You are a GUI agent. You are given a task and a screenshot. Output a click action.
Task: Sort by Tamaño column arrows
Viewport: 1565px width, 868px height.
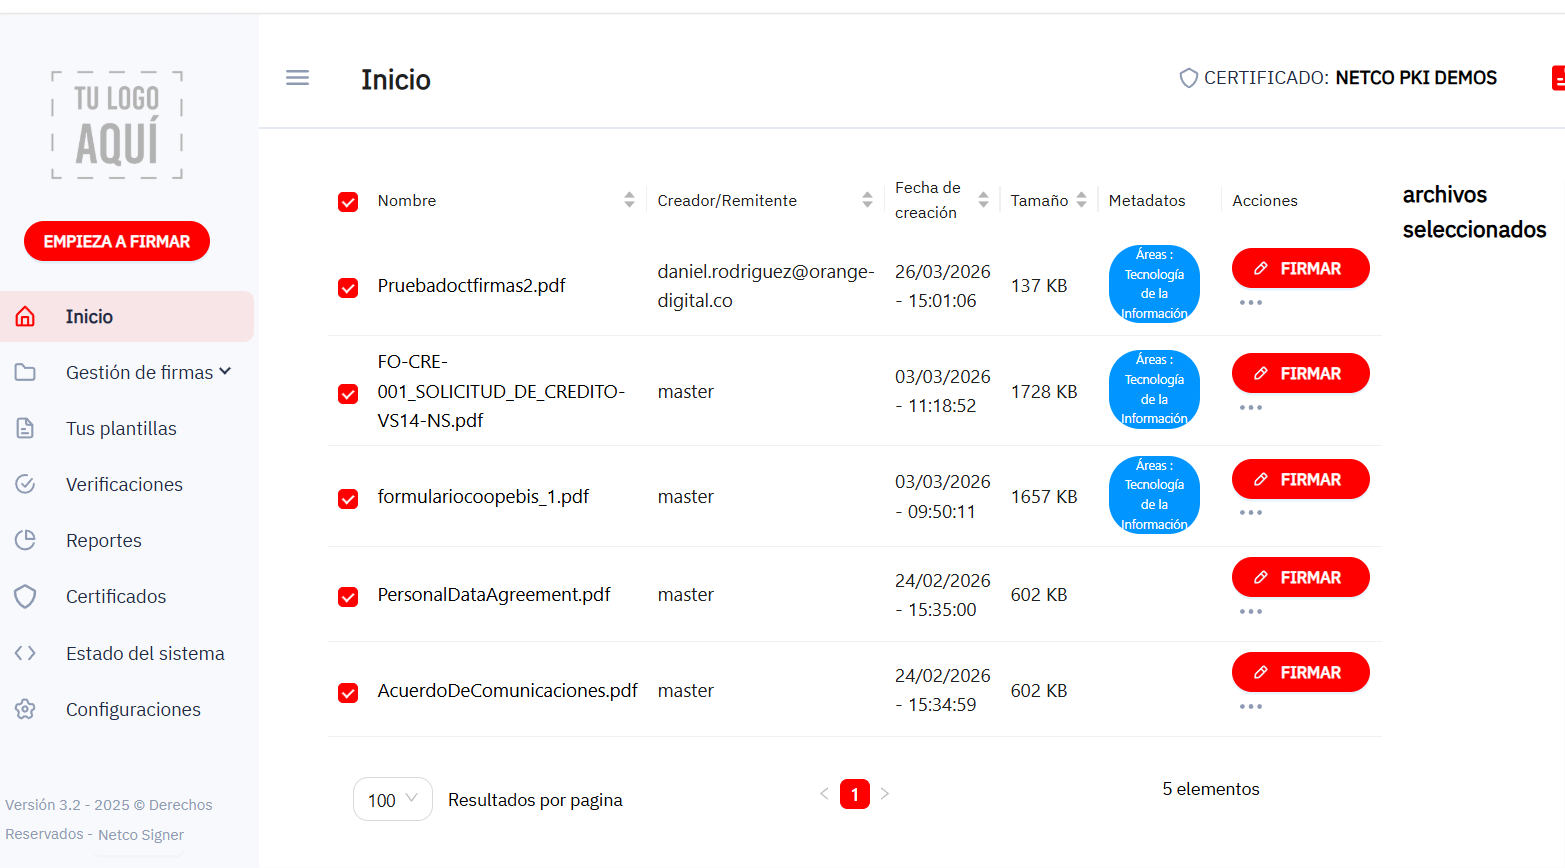click(x=1081, y=200)
